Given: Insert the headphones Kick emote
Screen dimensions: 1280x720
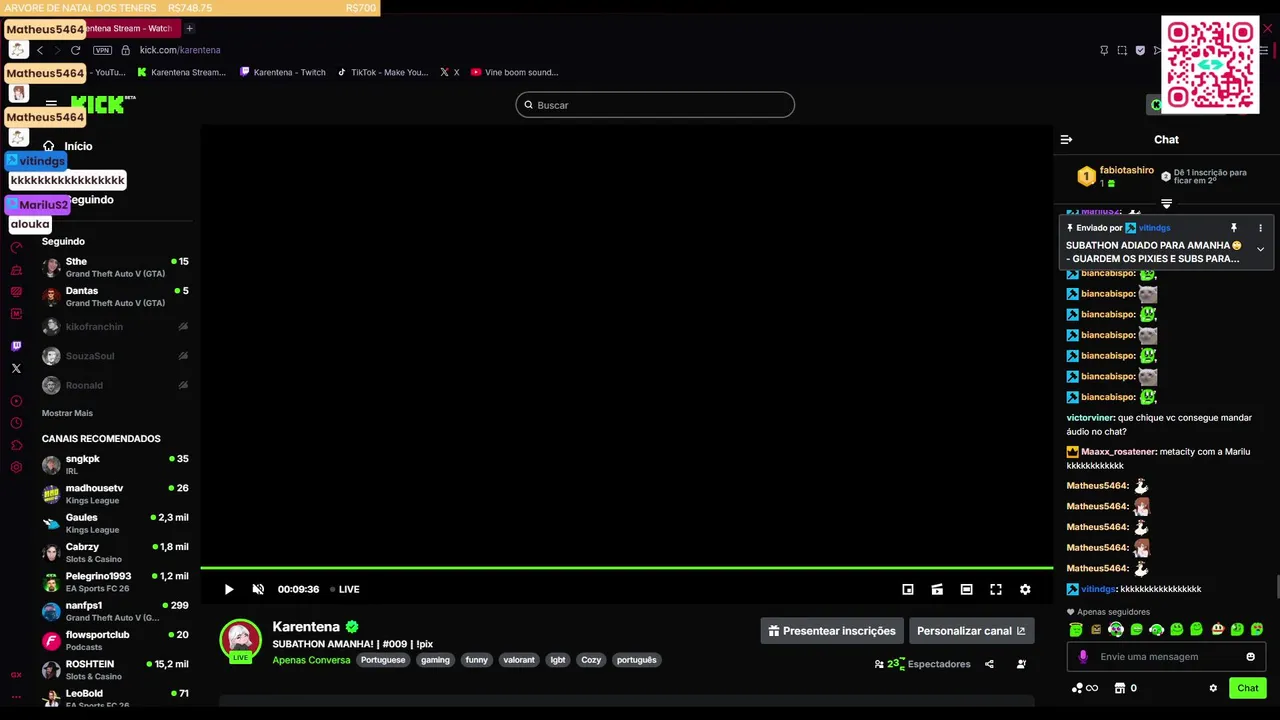Looking at the screenshot, I should pyautogui.click(x=1156, y=629).
